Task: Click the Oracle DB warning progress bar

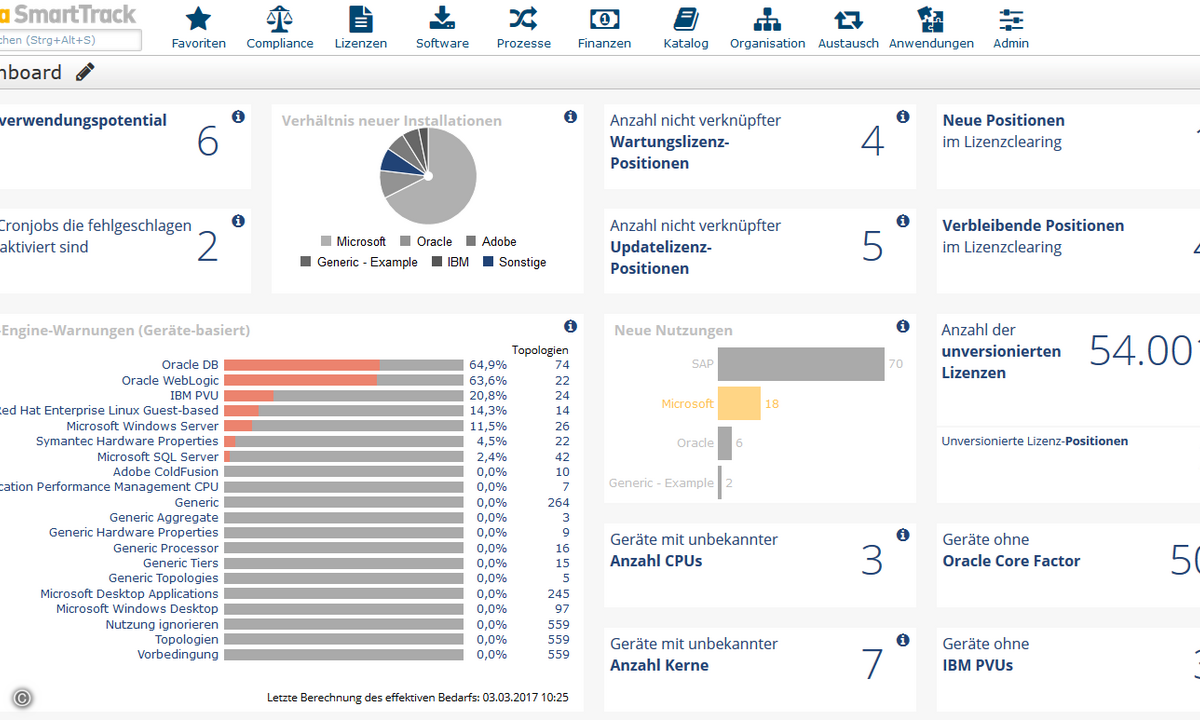Action: click(x=344, y=365)
